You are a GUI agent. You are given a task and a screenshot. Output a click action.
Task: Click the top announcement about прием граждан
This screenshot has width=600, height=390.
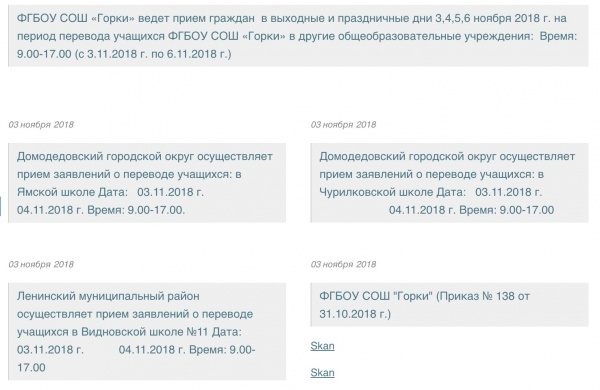click(298, 36)
